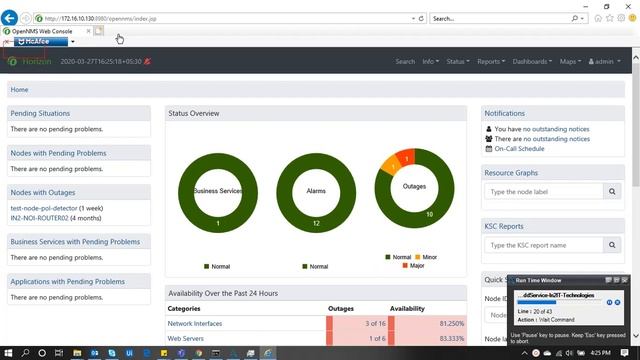Open the Web Servers category link
This screenshot has height=360, width=640.
coord(185,338)
